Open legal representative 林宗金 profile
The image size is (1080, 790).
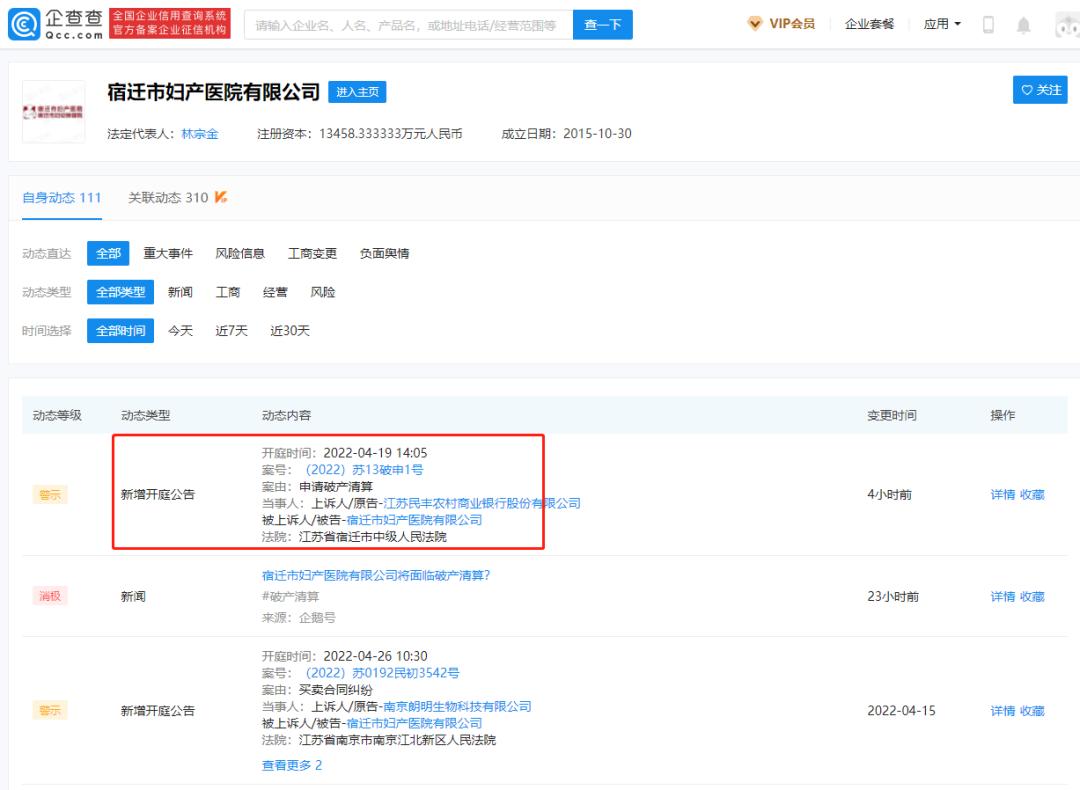click(199, 132)
